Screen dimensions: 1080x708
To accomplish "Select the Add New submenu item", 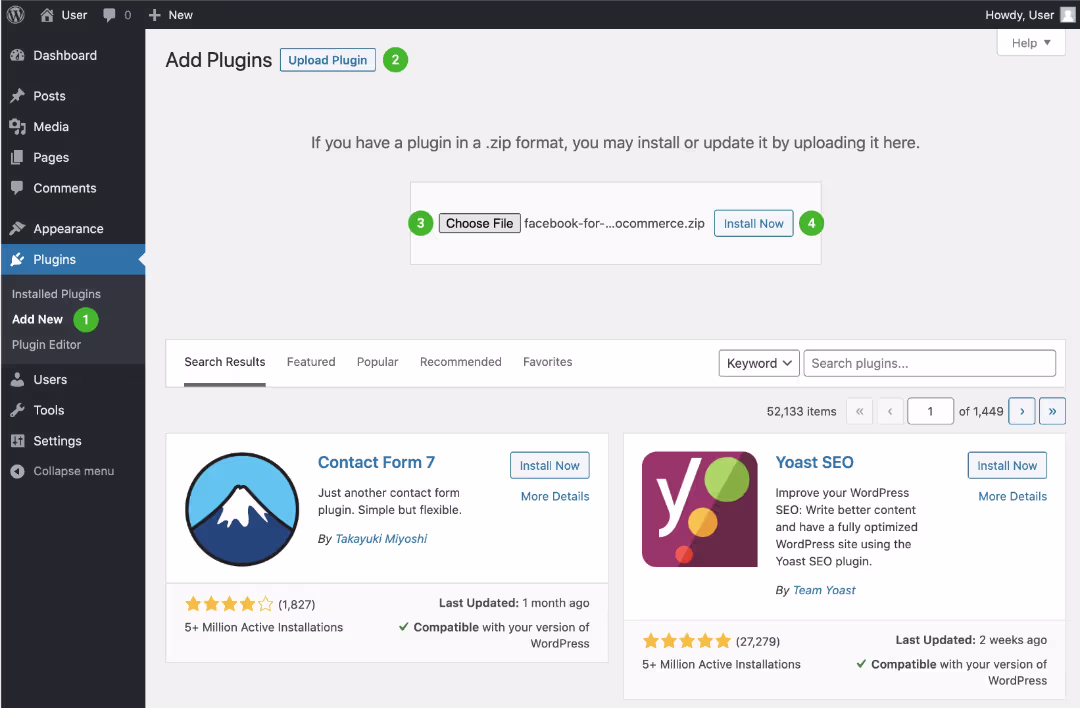I will (37, 320).
